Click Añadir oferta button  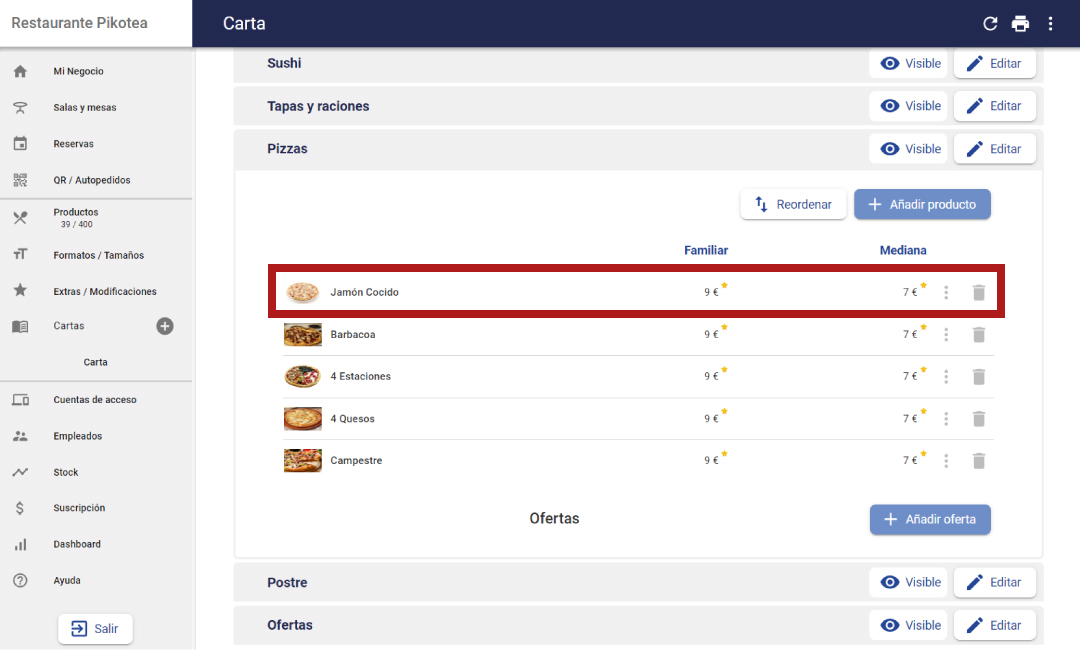[930, 519]
